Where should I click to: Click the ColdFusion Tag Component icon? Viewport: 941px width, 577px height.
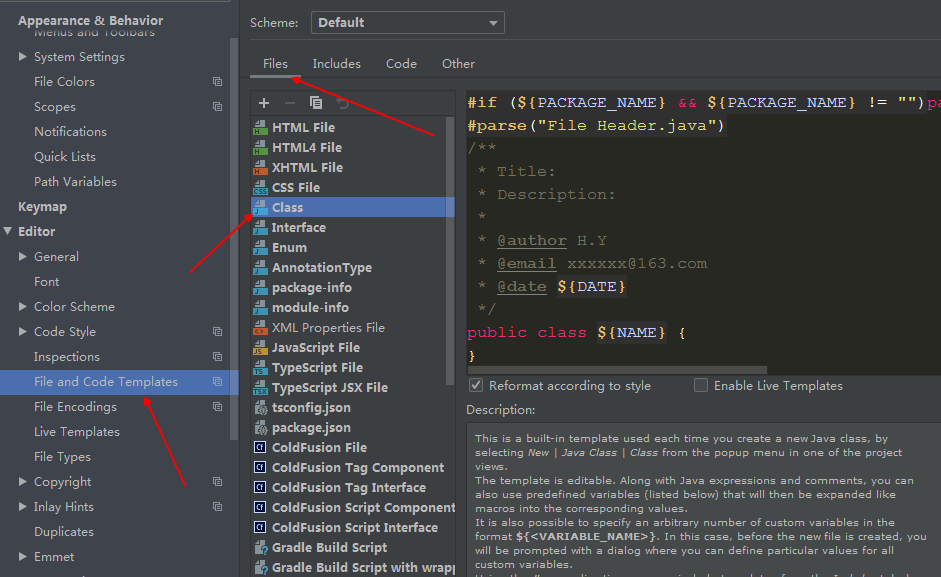tap(260, 468)
